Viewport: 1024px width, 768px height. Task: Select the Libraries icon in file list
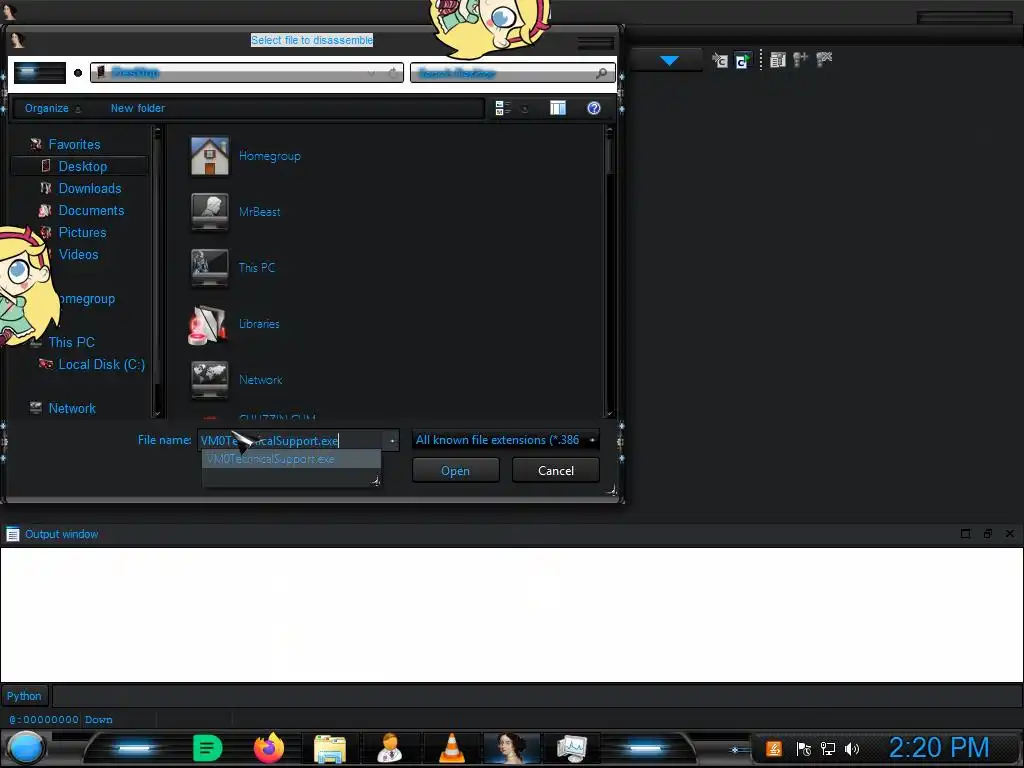tap(208, 324)
